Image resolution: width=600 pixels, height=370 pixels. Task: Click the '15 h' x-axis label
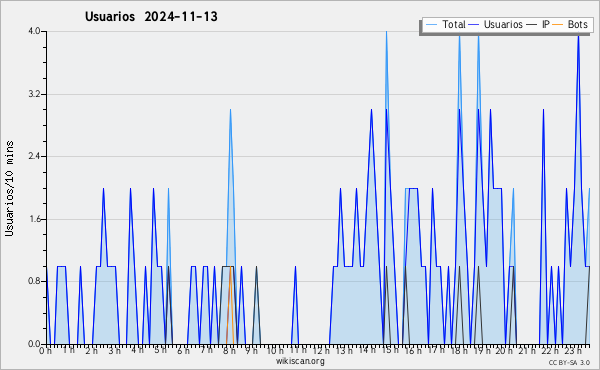[x=390, y=350]
